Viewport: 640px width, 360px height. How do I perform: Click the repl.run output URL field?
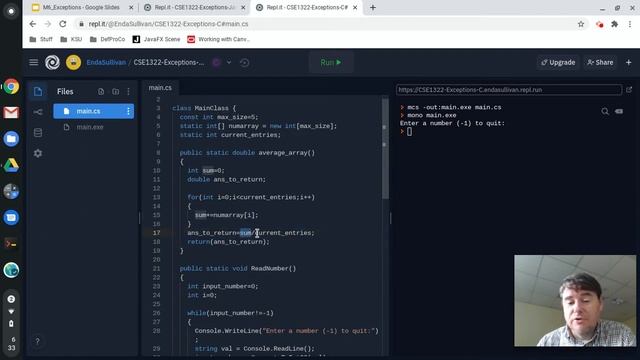click(509, 89)
